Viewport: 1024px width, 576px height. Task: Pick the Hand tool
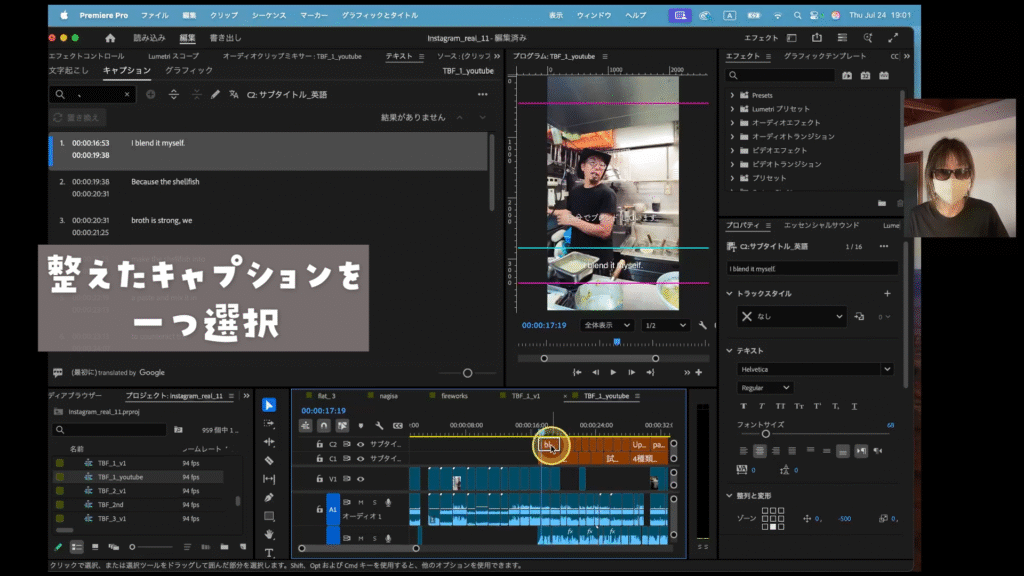(268, 534)
